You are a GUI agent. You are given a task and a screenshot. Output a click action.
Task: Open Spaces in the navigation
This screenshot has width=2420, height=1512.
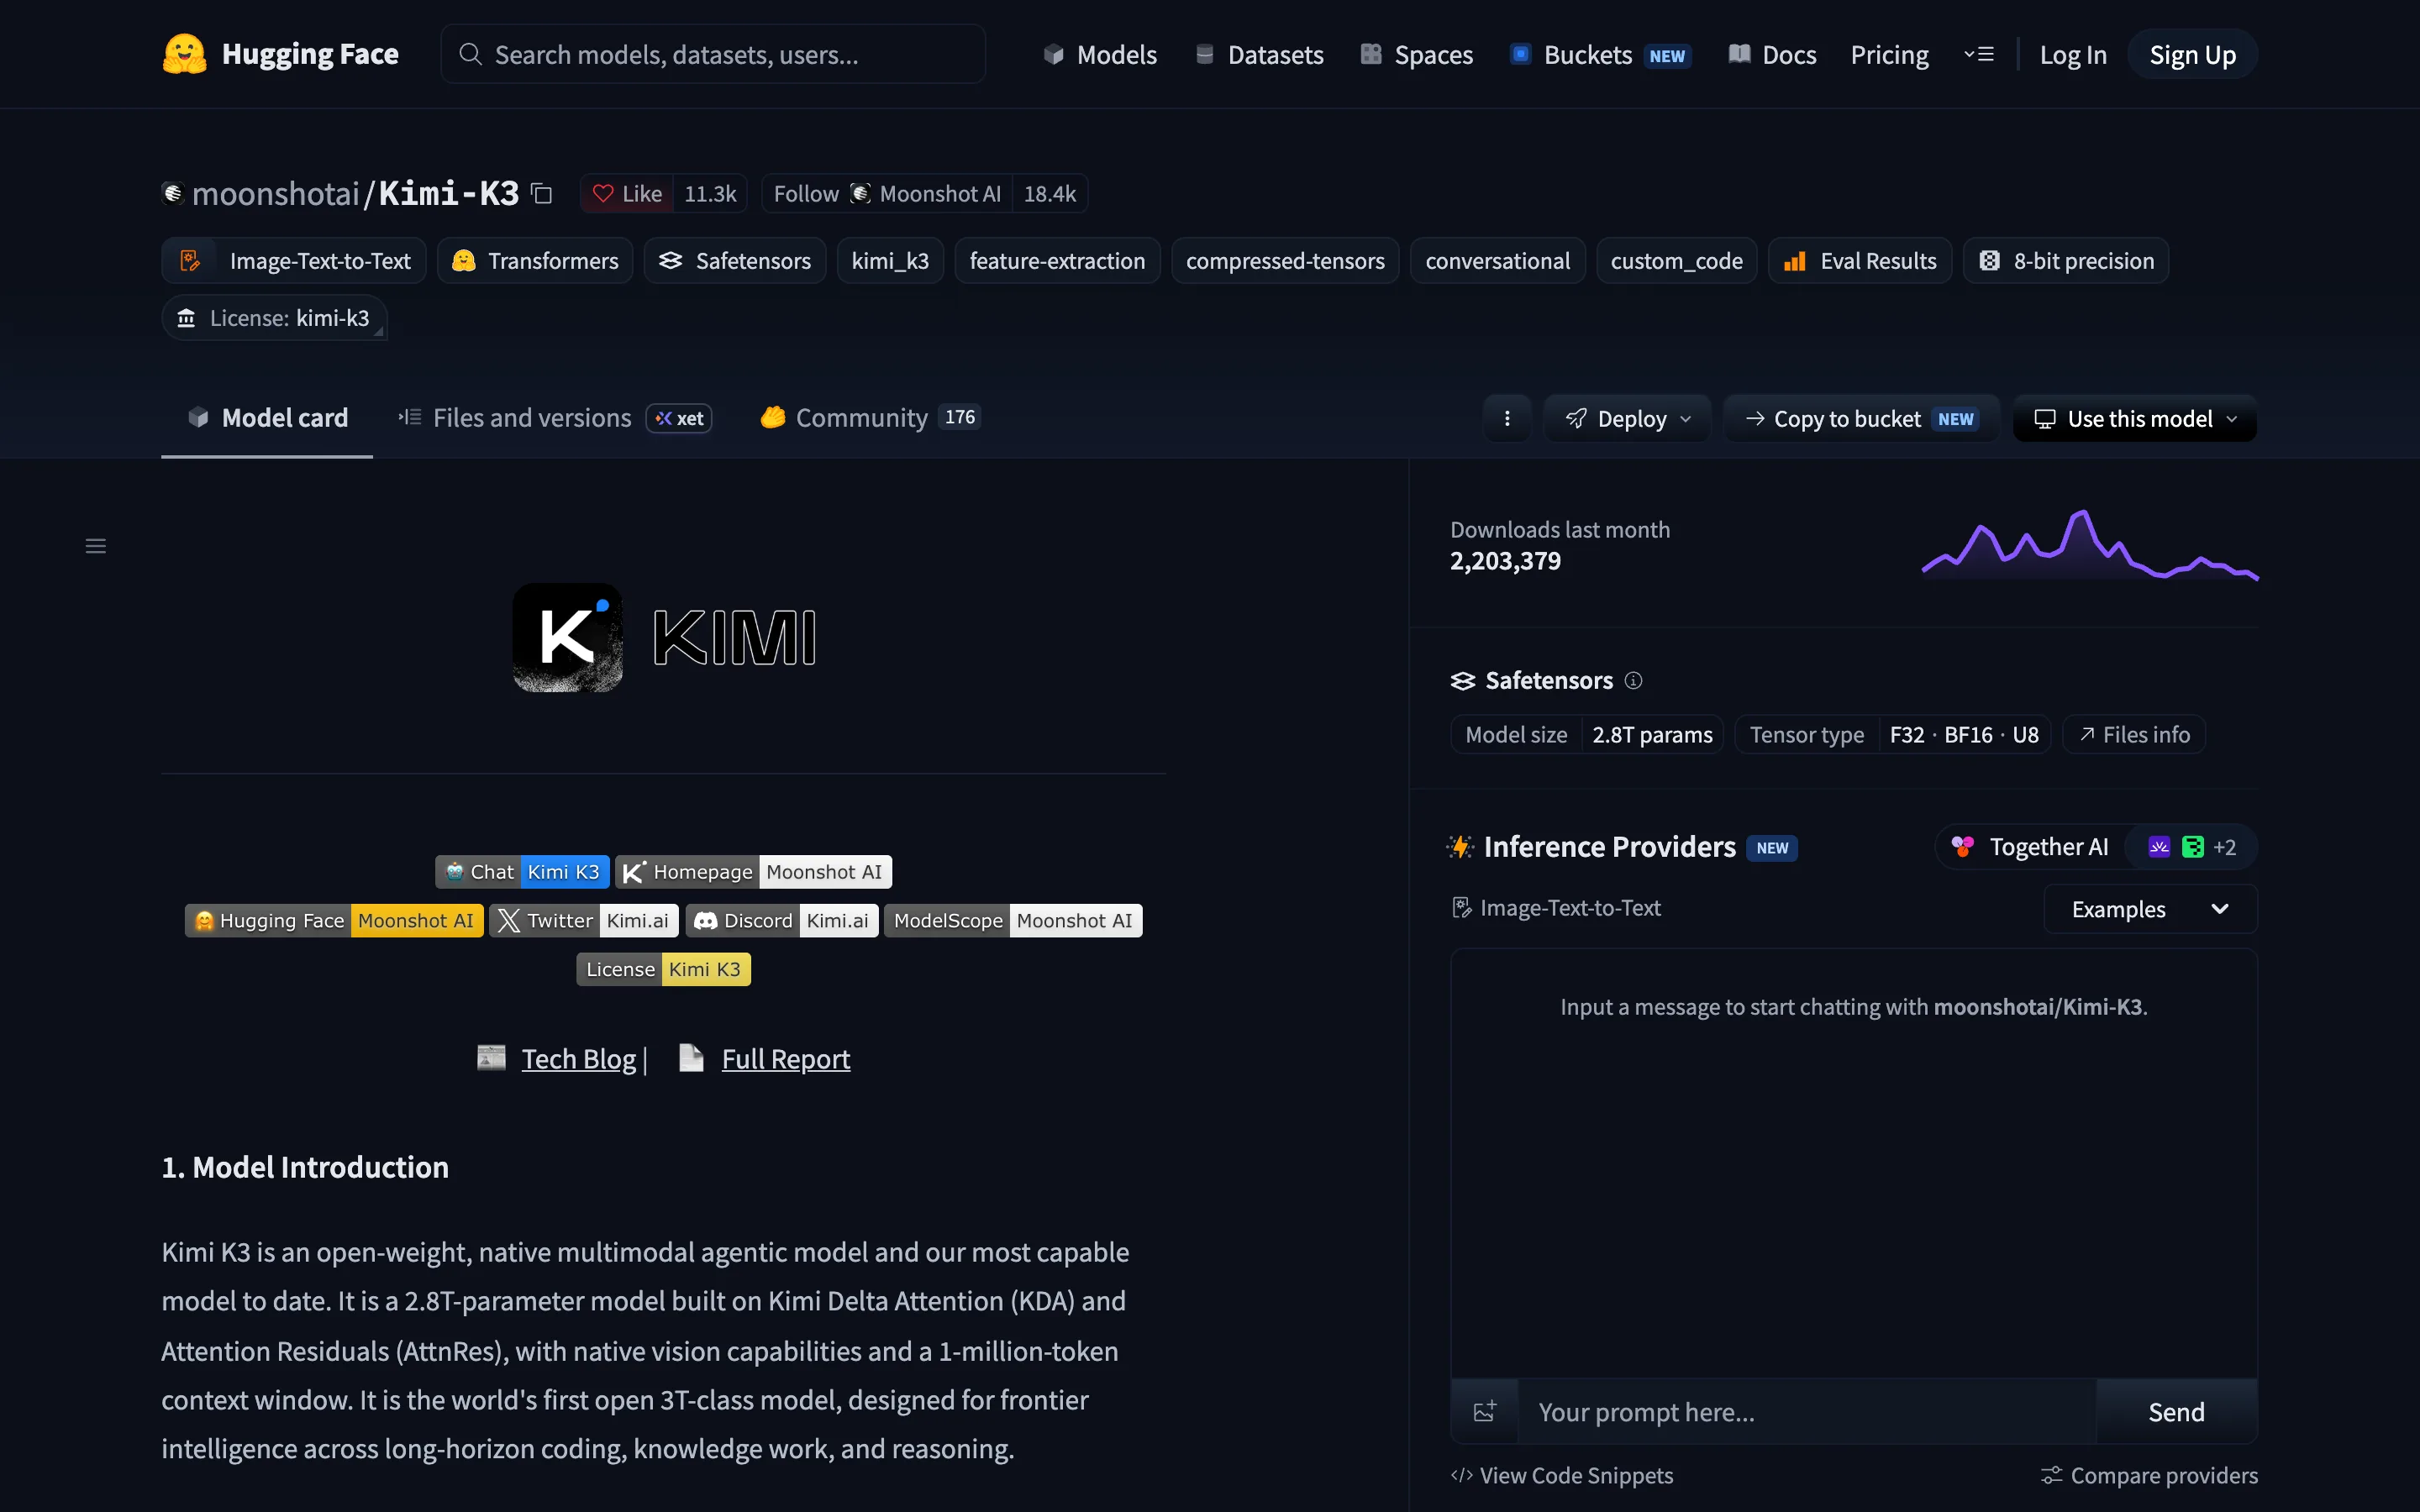1416,54
